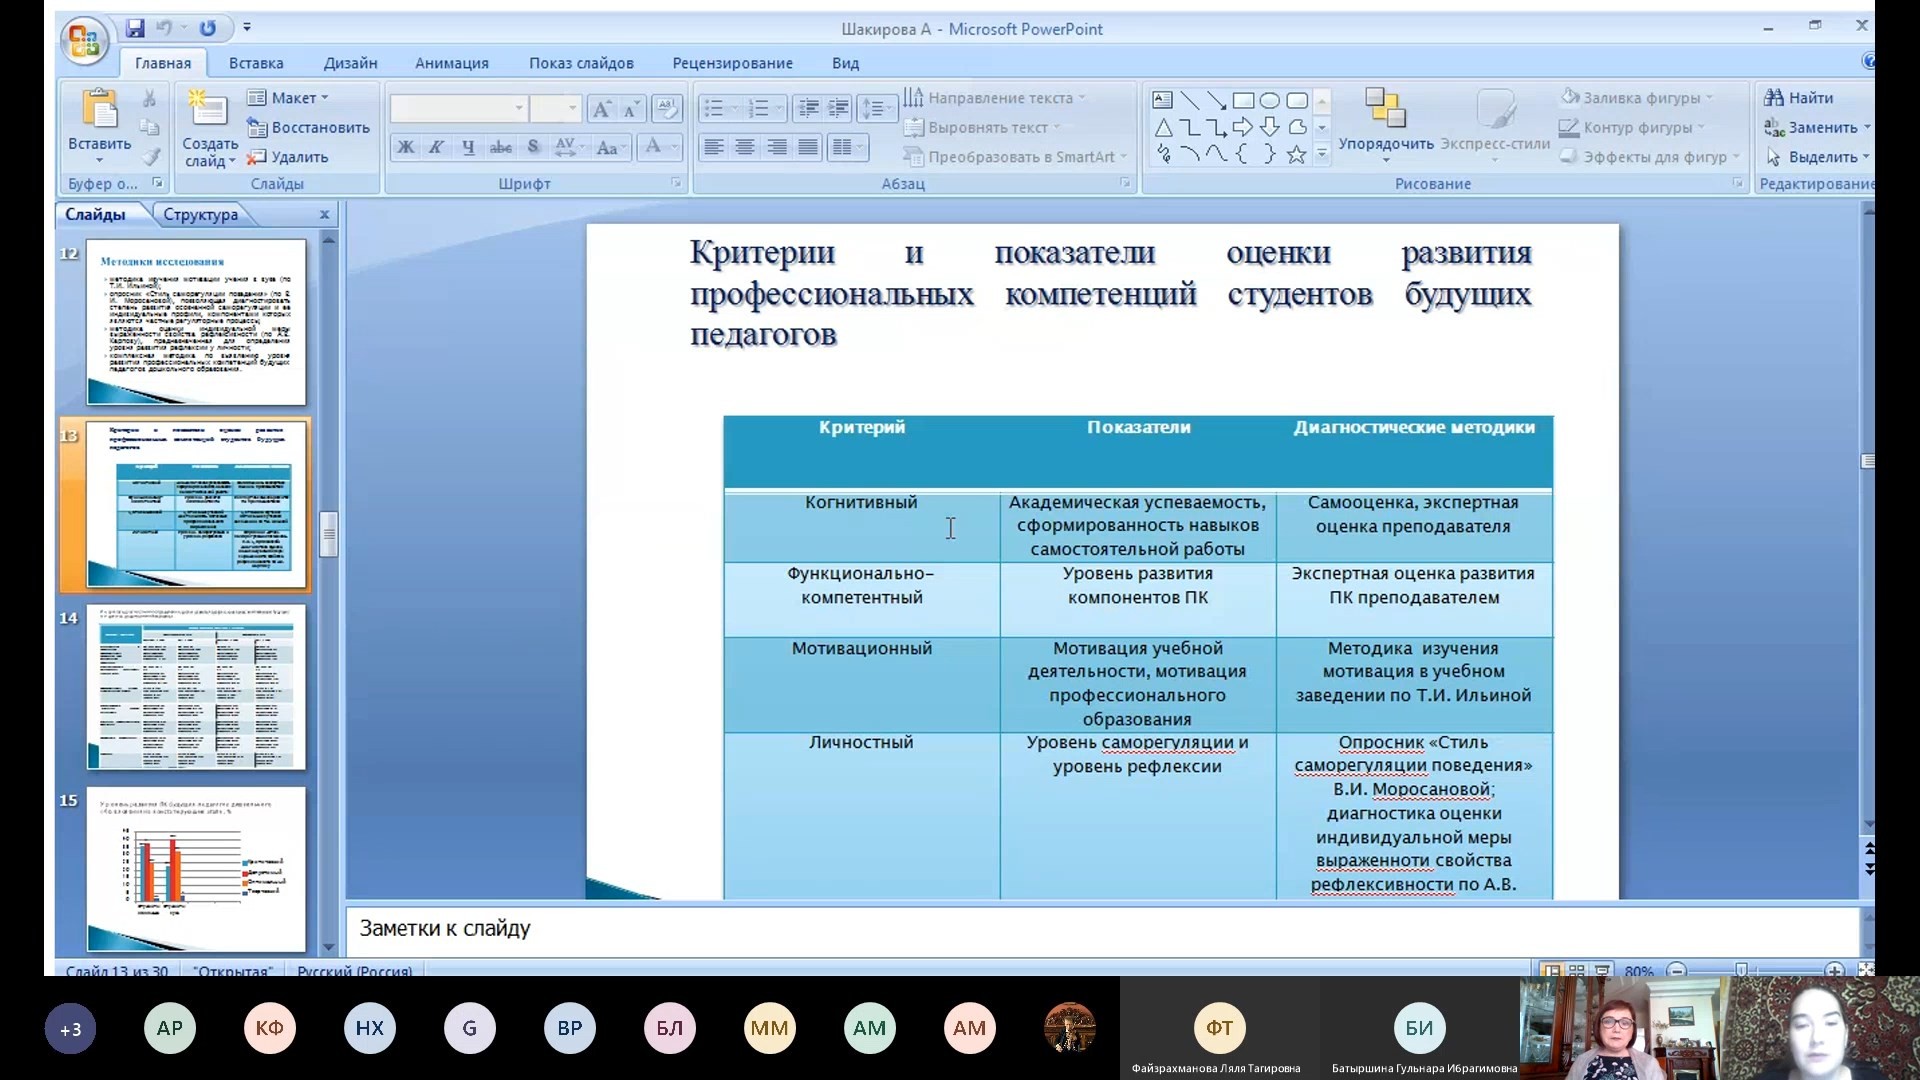1920x1080 pixels.
Task: Open the Показ слайдов tab
Action: (x=581, y=63)
